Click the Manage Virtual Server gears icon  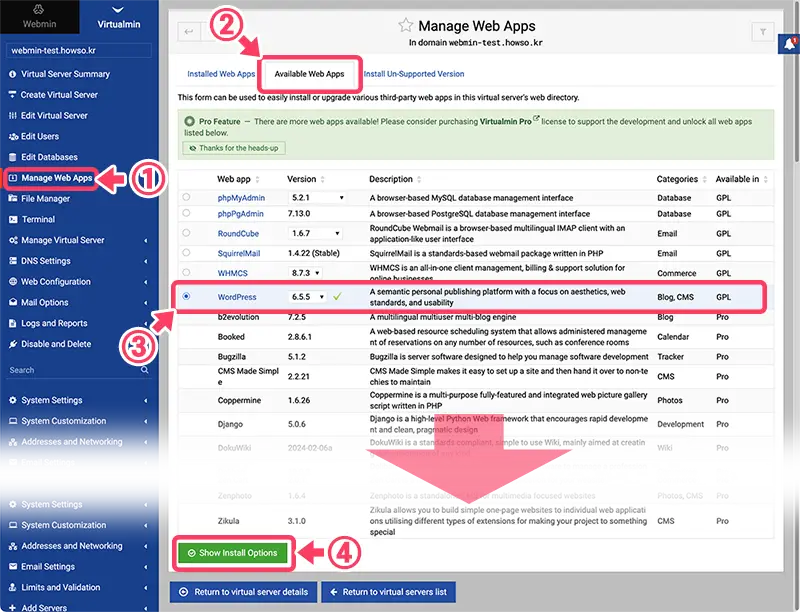(x=13, y=240)
